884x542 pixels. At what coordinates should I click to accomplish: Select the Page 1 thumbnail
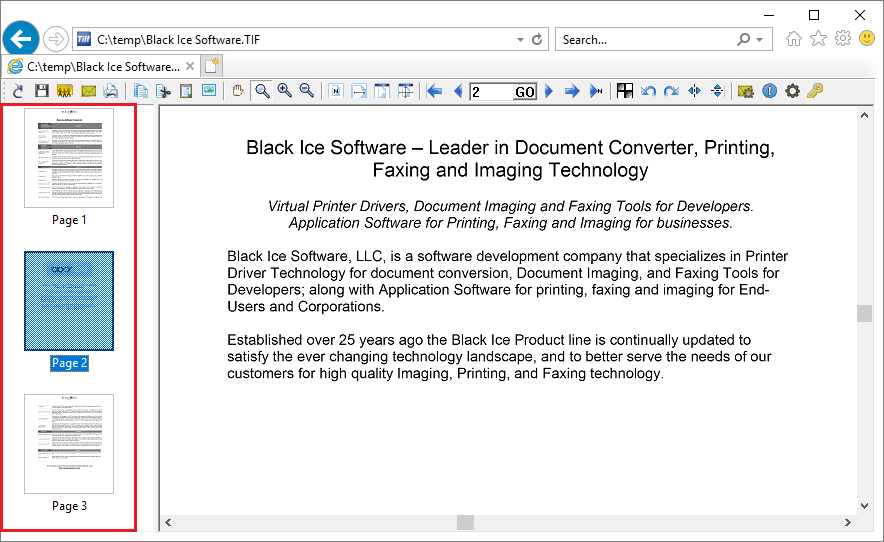coord(69,158)
